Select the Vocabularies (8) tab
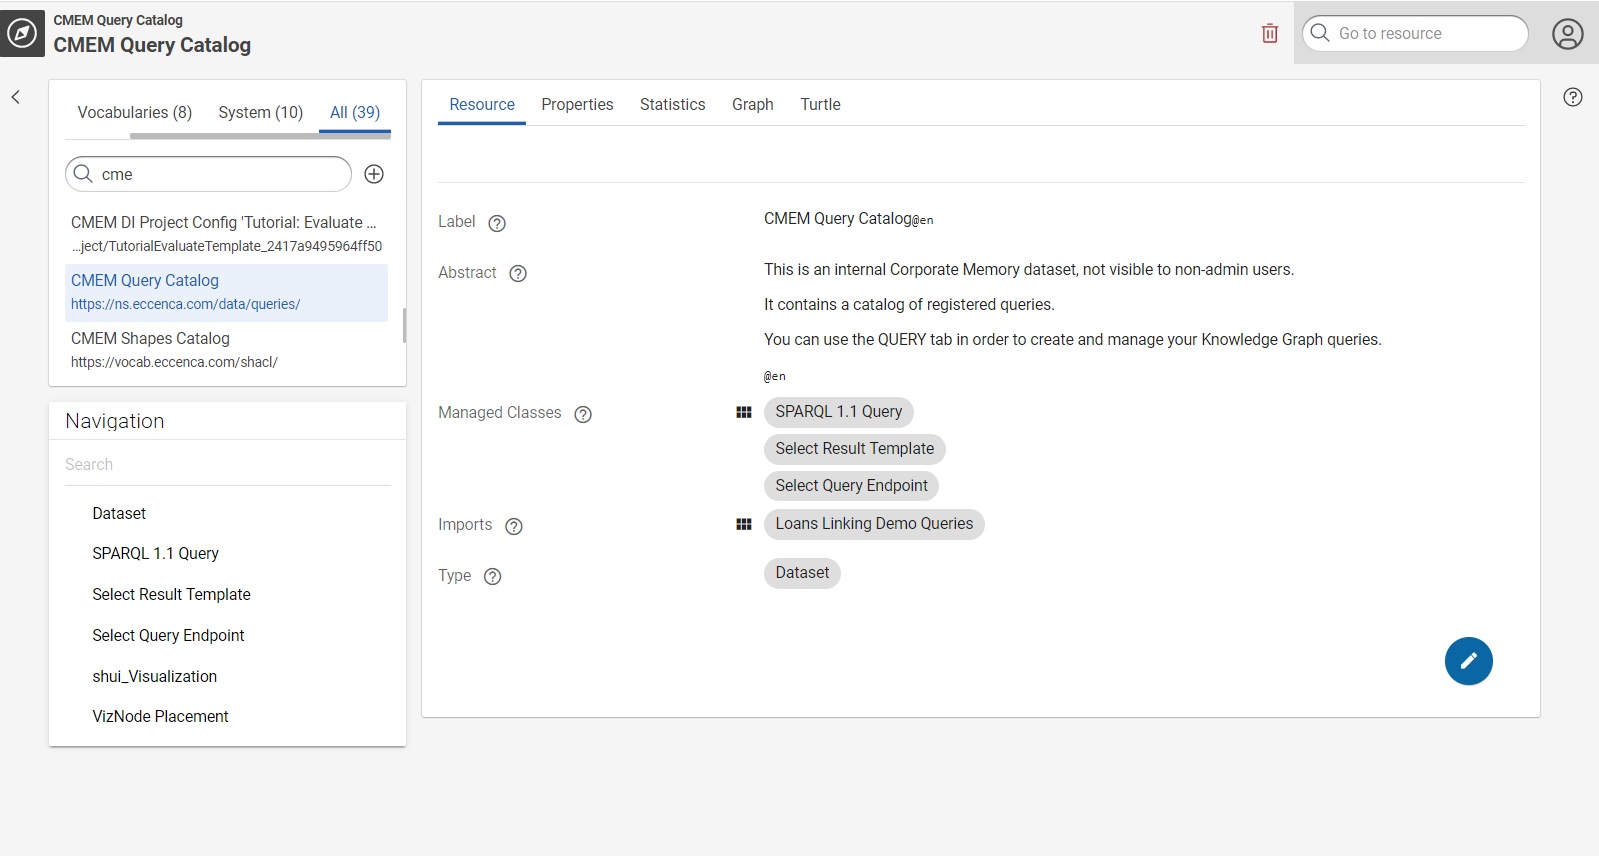The image size is (1599, 856). point(134,112)
